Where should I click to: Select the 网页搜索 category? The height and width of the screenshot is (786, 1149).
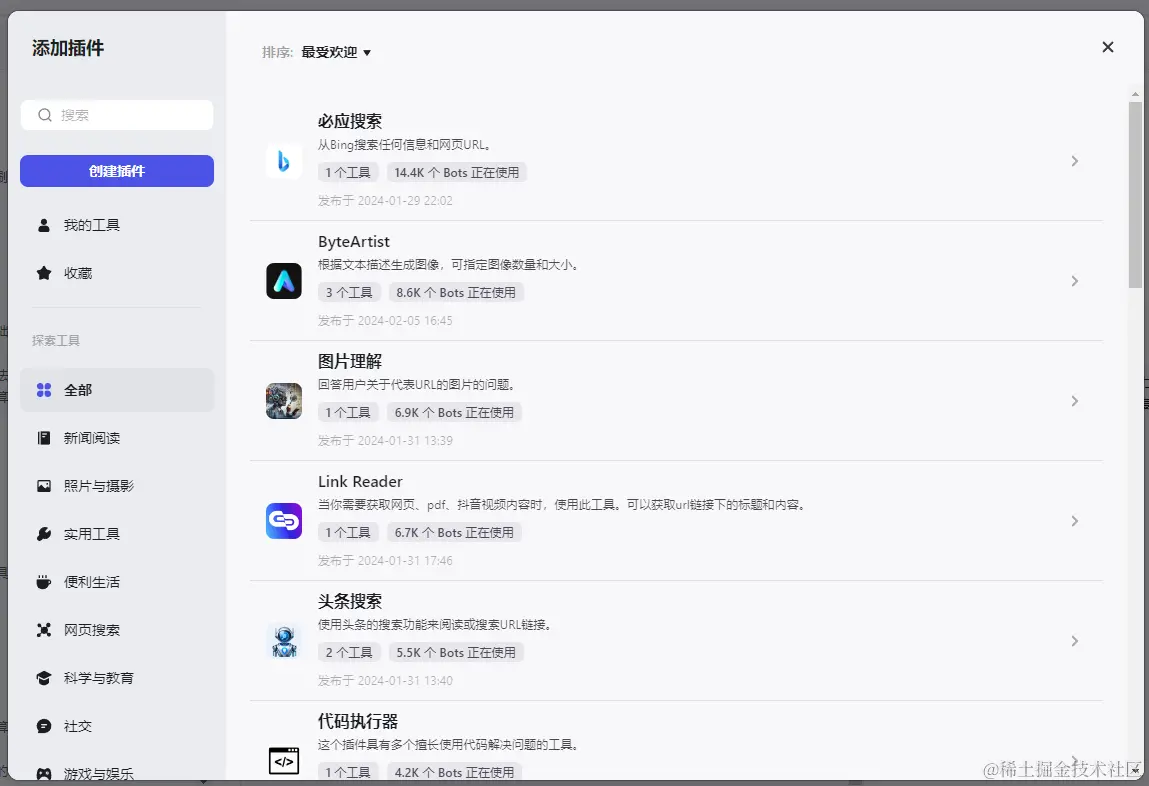click(117, 630)
